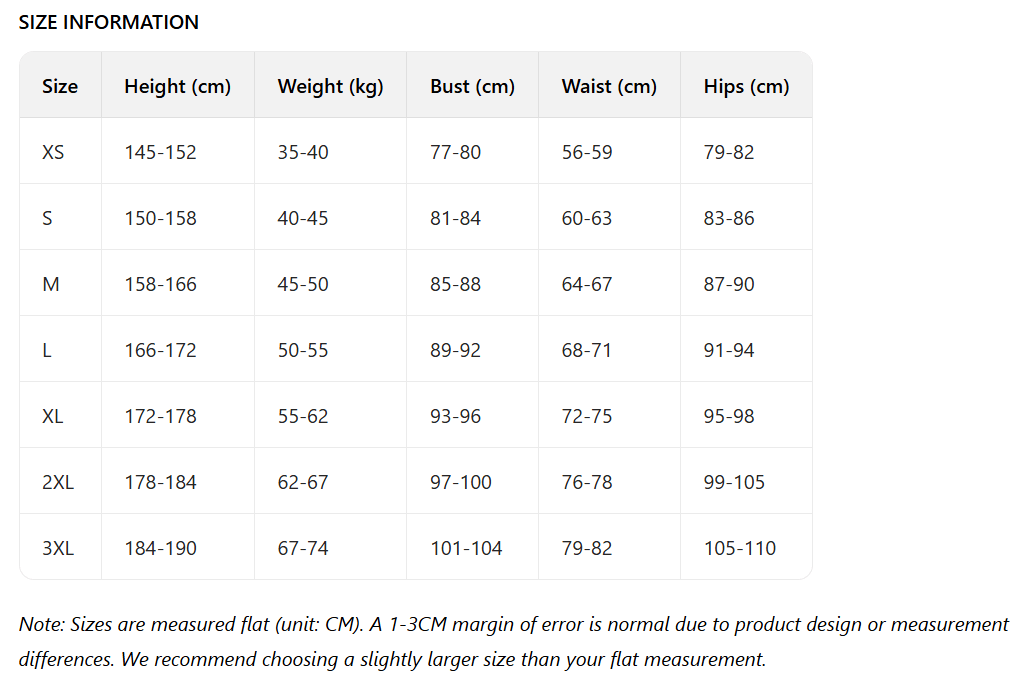The image size is (1036, 682).
Task: Click the Size column header
Action: point(60,86)
